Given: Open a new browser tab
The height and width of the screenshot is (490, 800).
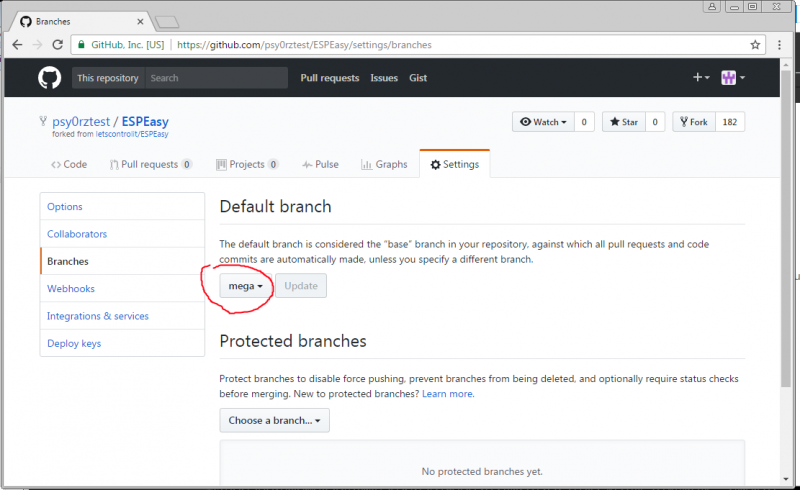Looking at the screenshot, I should [x=167, y=21].
